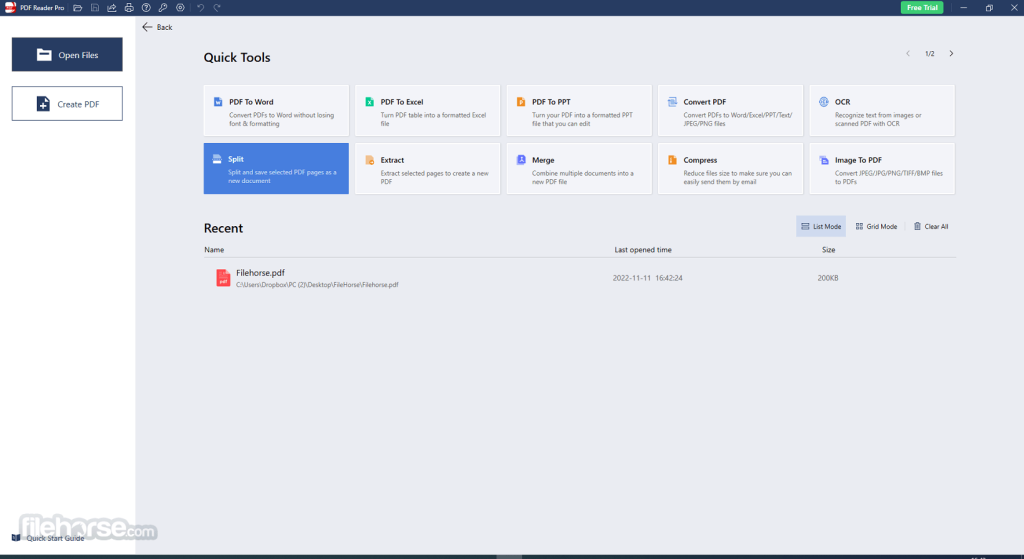This screenshot has height=559, width=1024.
Task: Click the open folder icon in title bar
Action: (x=78, y=8)
